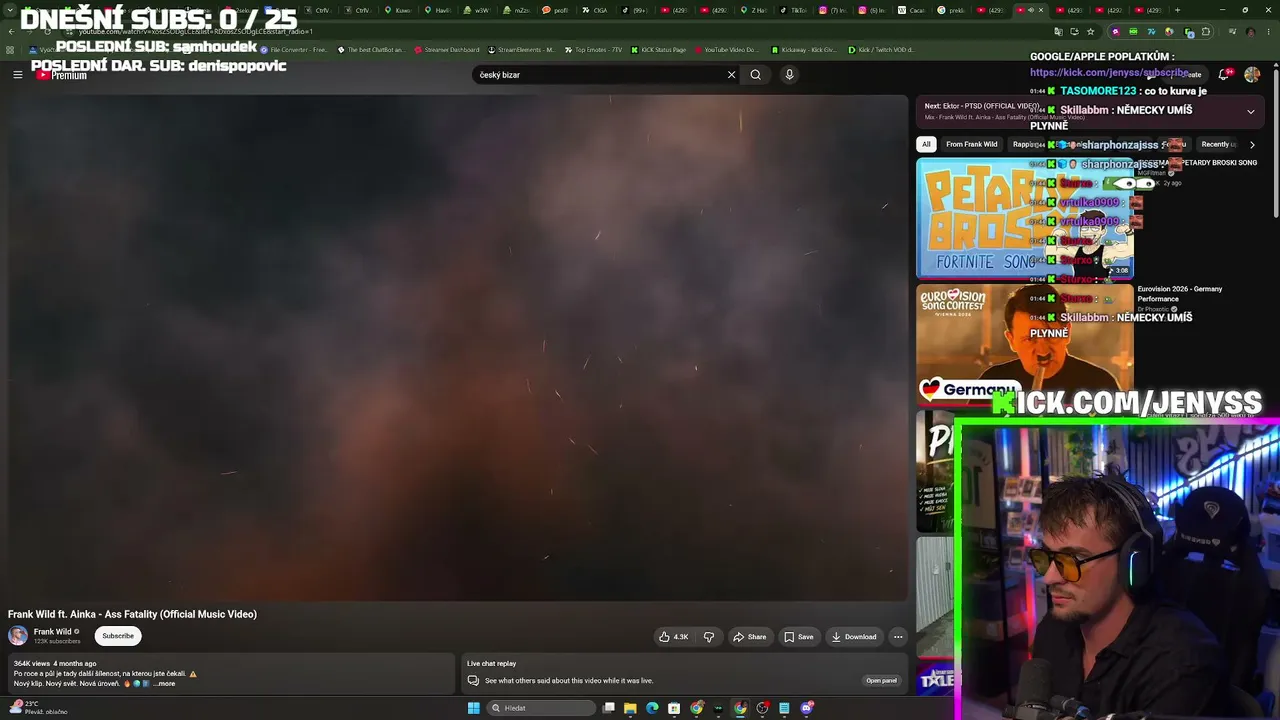1280x720 pixels.
Task: Open the YouTube guide hamburger menu
Action: tap(17, 74)
